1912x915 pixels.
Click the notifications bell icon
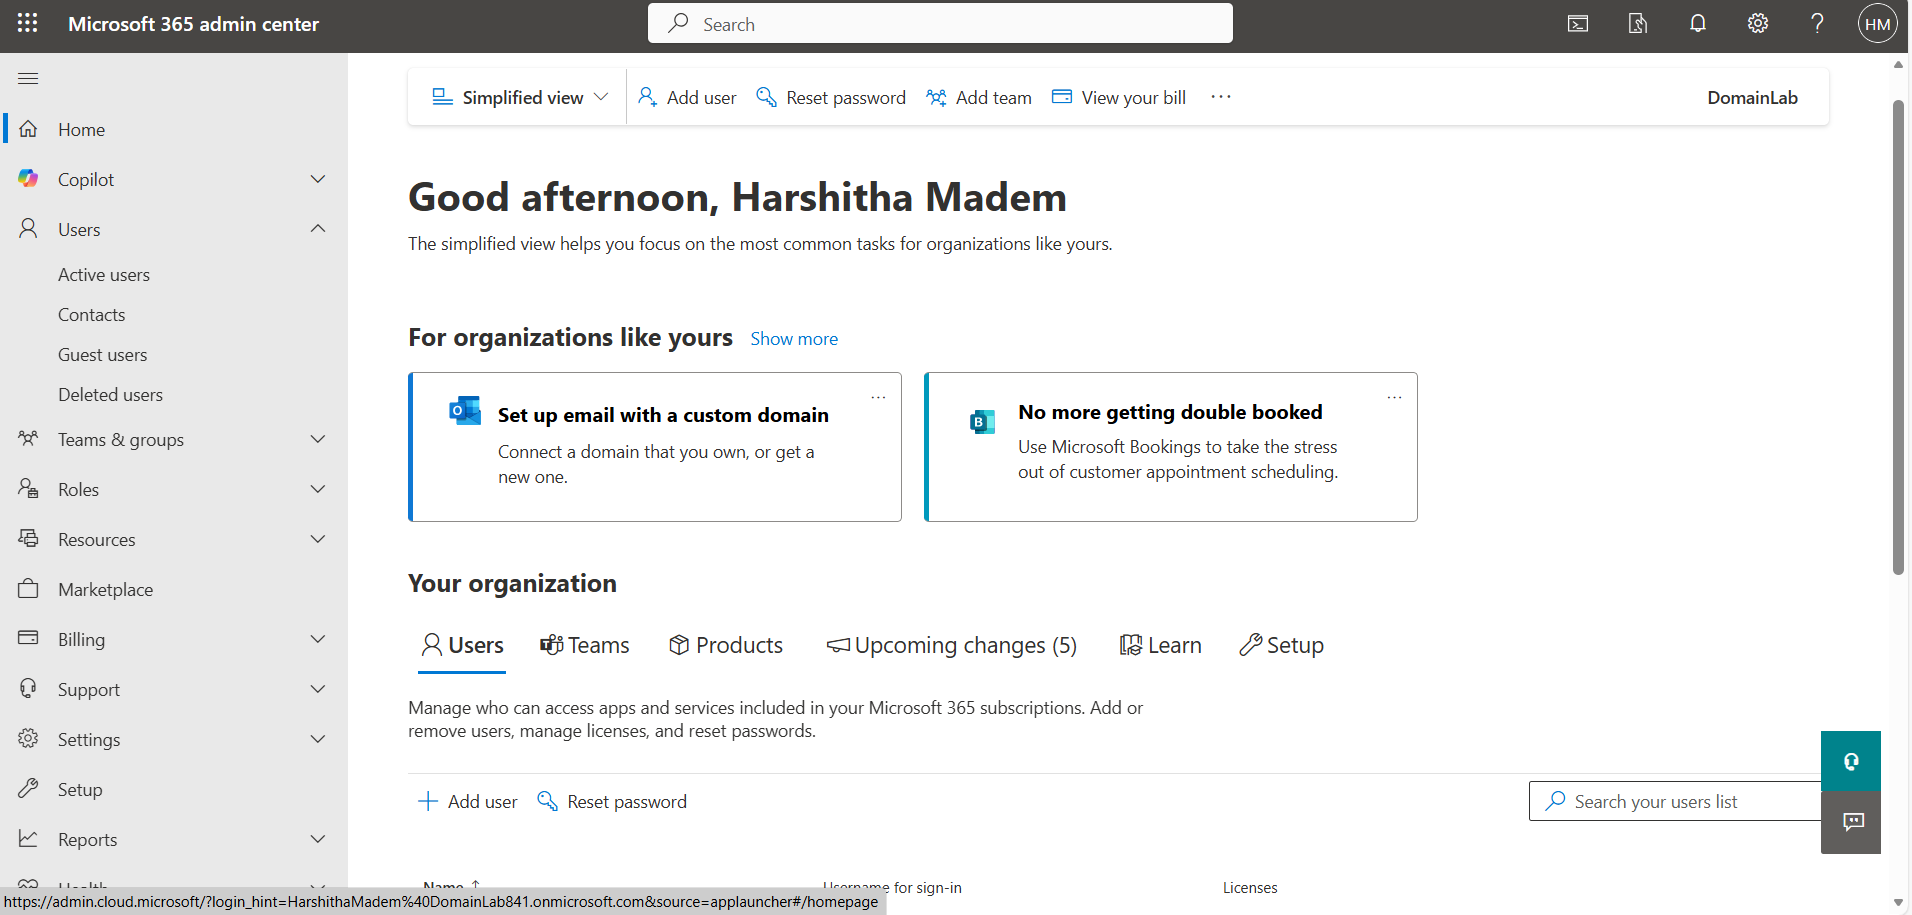(1698, 24)
